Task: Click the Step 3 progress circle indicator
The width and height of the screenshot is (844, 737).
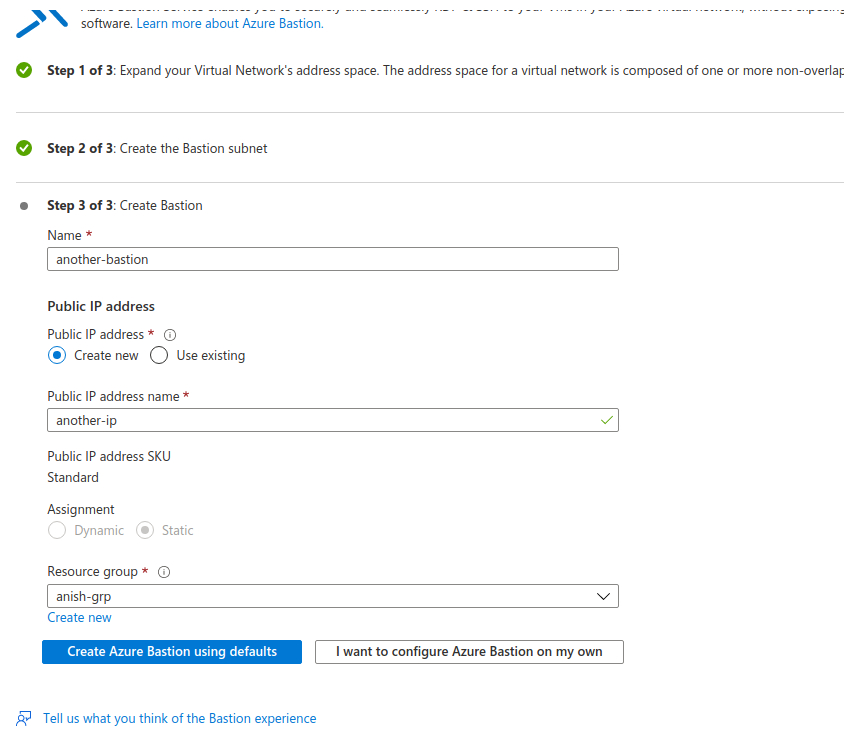Action: (22, 205)
